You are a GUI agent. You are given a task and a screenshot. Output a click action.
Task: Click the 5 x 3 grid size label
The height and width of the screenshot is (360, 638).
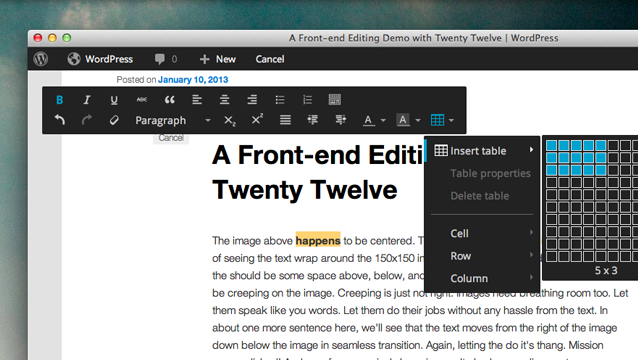click(606, 271)
